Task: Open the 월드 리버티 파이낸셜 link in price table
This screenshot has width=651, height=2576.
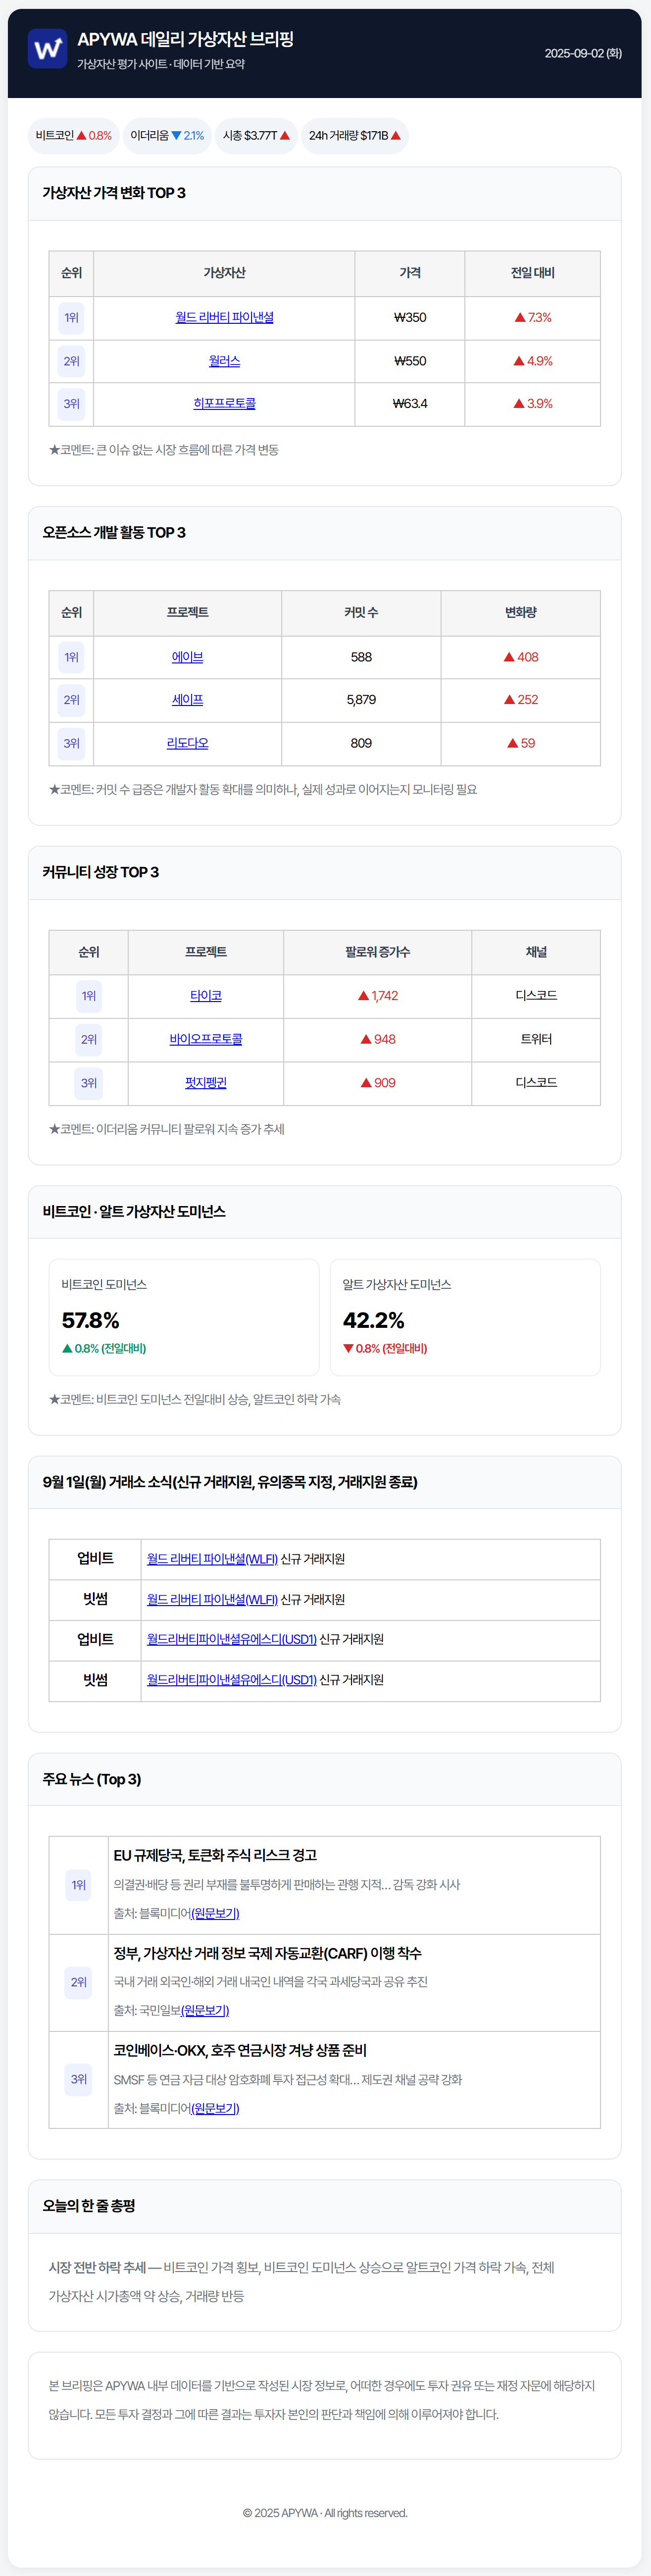Action: coord(224,317)
